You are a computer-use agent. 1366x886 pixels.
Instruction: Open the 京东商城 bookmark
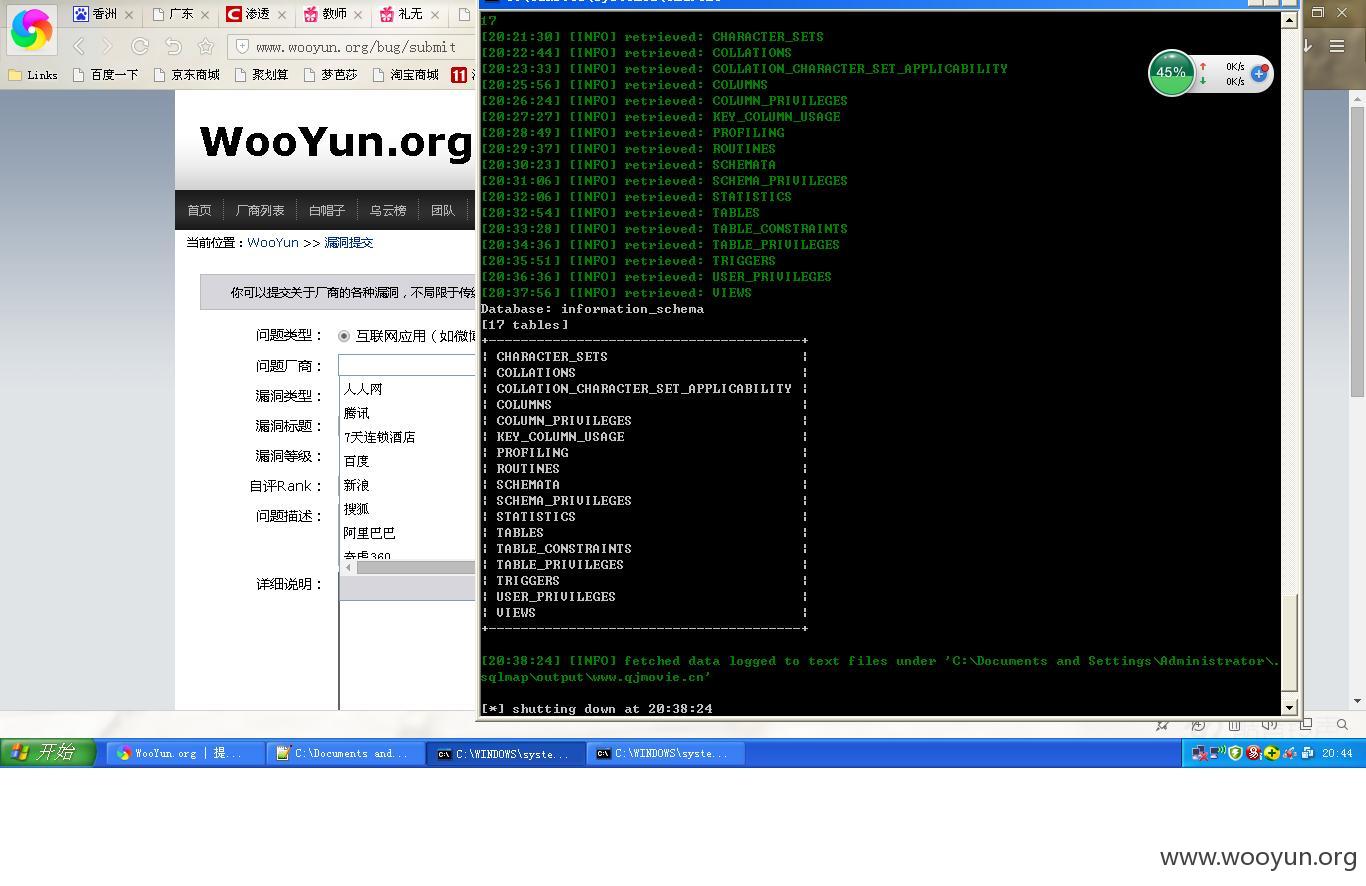click(186, 75)
